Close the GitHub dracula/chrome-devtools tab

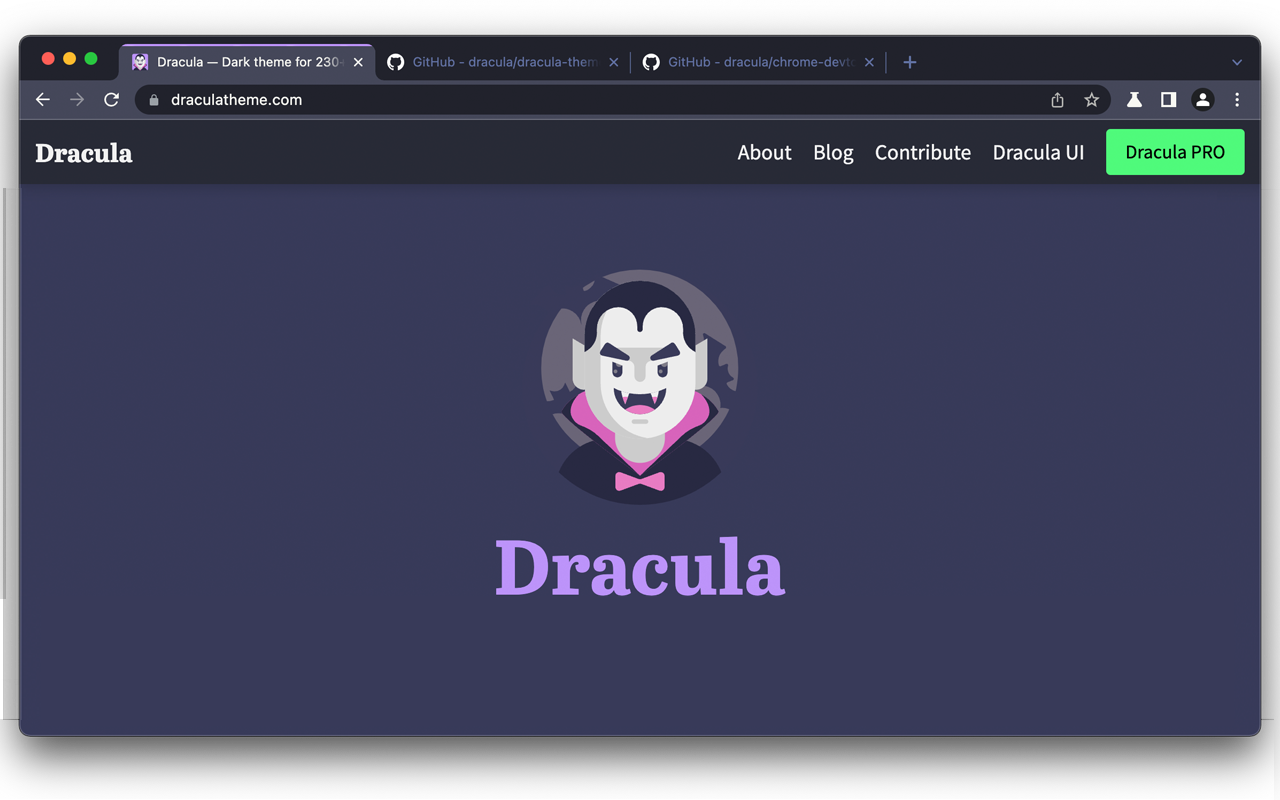pos(869,62)
